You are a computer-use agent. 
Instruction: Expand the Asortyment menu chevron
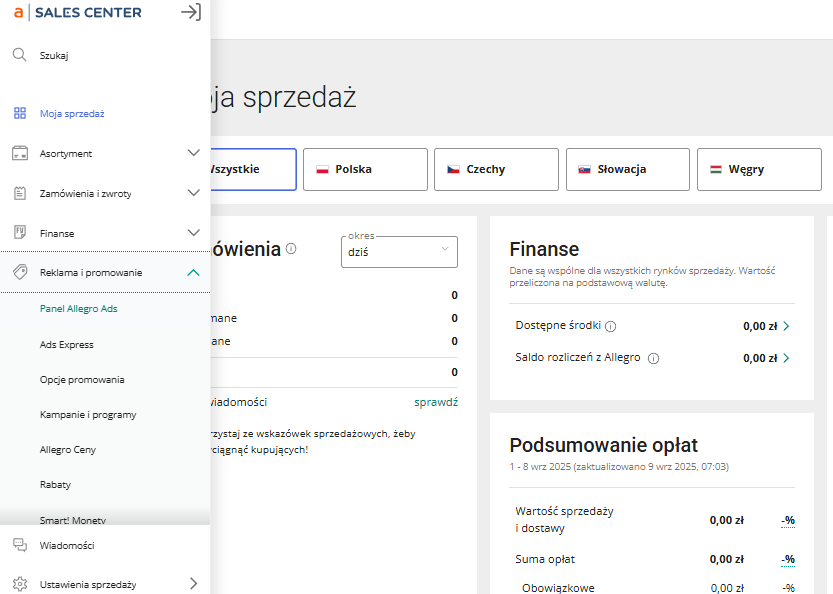pyautogui.click(x=194, y=153)
